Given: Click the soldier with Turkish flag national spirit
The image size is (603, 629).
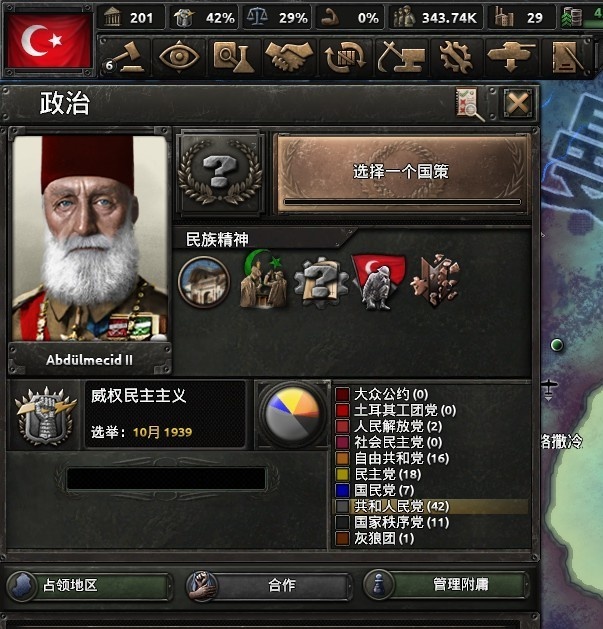Looking at the screenshot, I should [x=378, y=282].
